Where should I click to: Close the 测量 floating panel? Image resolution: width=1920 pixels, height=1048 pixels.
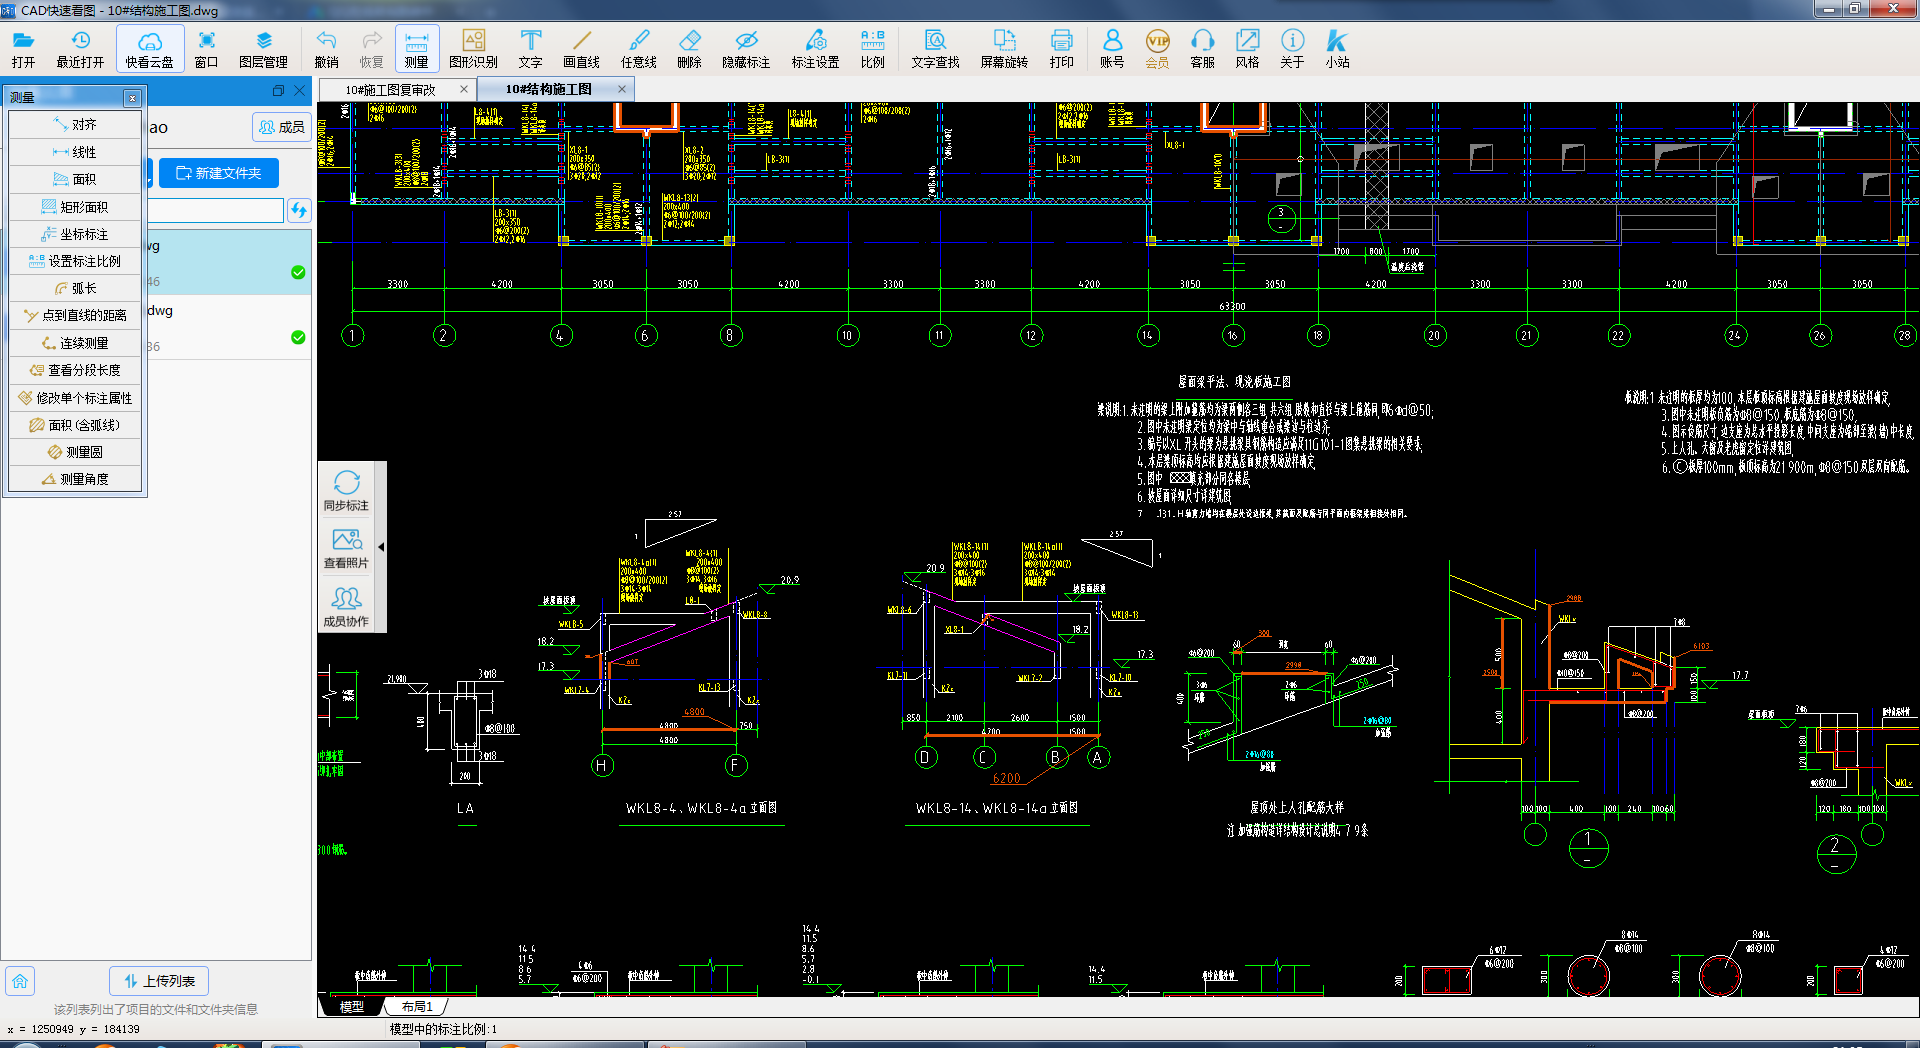click(132, 98)
